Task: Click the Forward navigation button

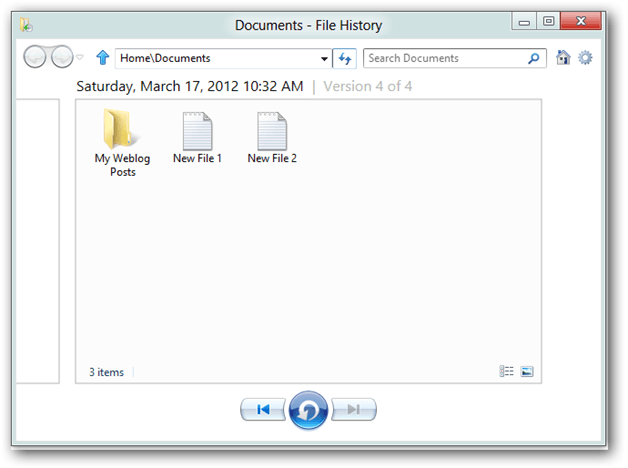Action: pyautogui.click(x=62, y=58)
